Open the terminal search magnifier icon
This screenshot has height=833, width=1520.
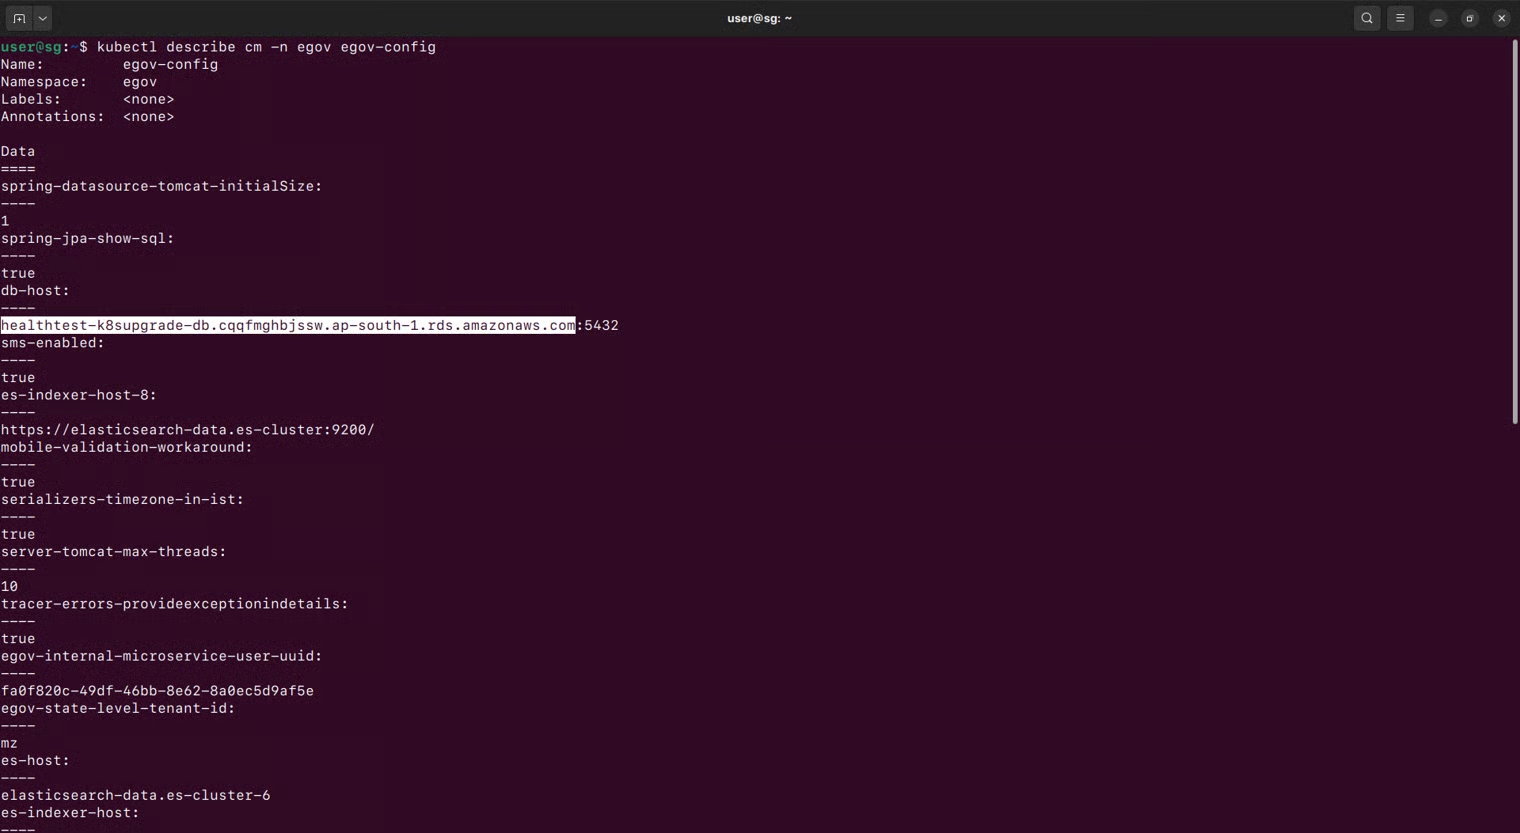1366,18
